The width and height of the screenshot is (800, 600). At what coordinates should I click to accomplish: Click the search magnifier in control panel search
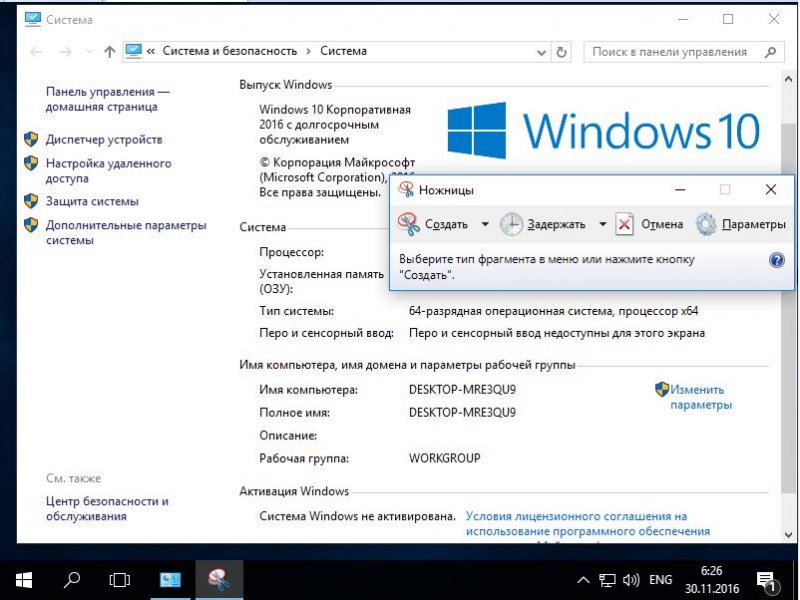771,52
